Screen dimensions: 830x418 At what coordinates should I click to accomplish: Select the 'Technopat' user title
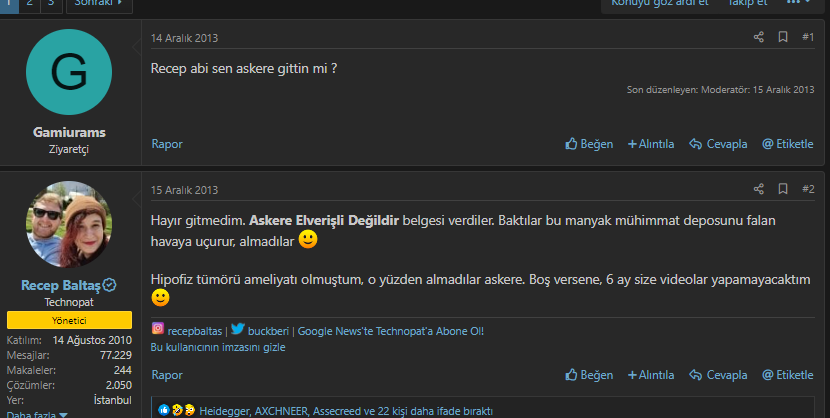tap(69, 302)
